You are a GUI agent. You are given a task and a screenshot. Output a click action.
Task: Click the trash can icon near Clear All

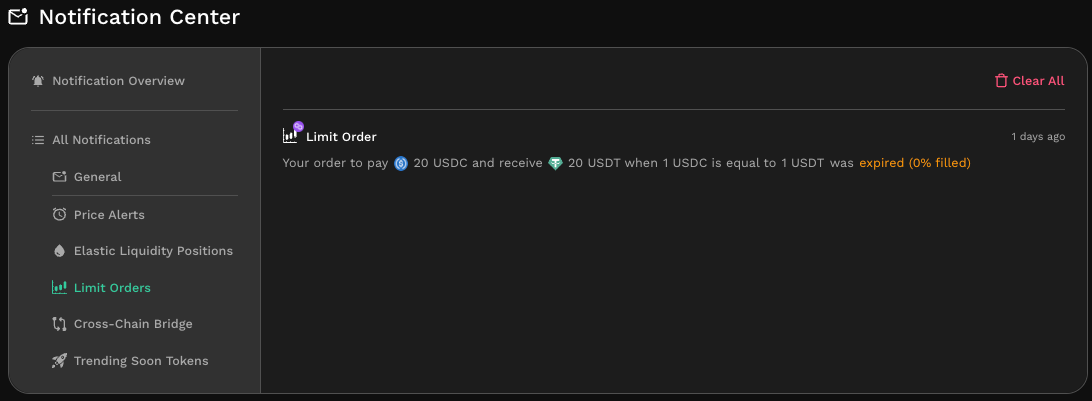click(1001, 81)
